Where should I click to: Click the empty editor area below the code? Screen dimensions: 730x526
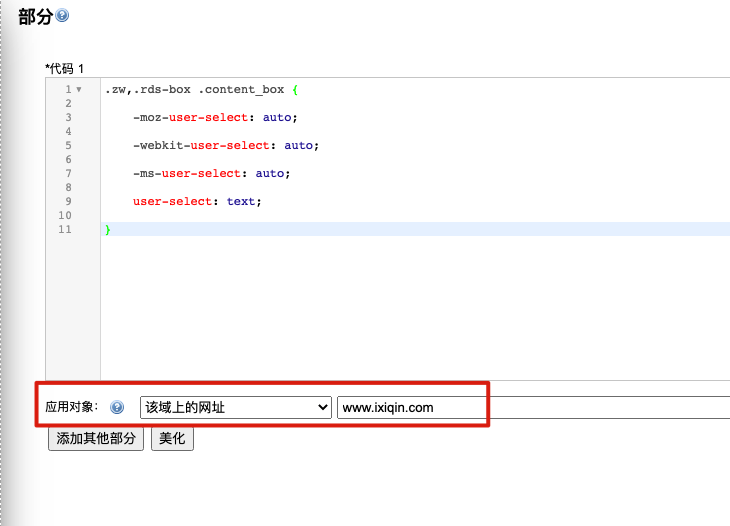point(400,310)
